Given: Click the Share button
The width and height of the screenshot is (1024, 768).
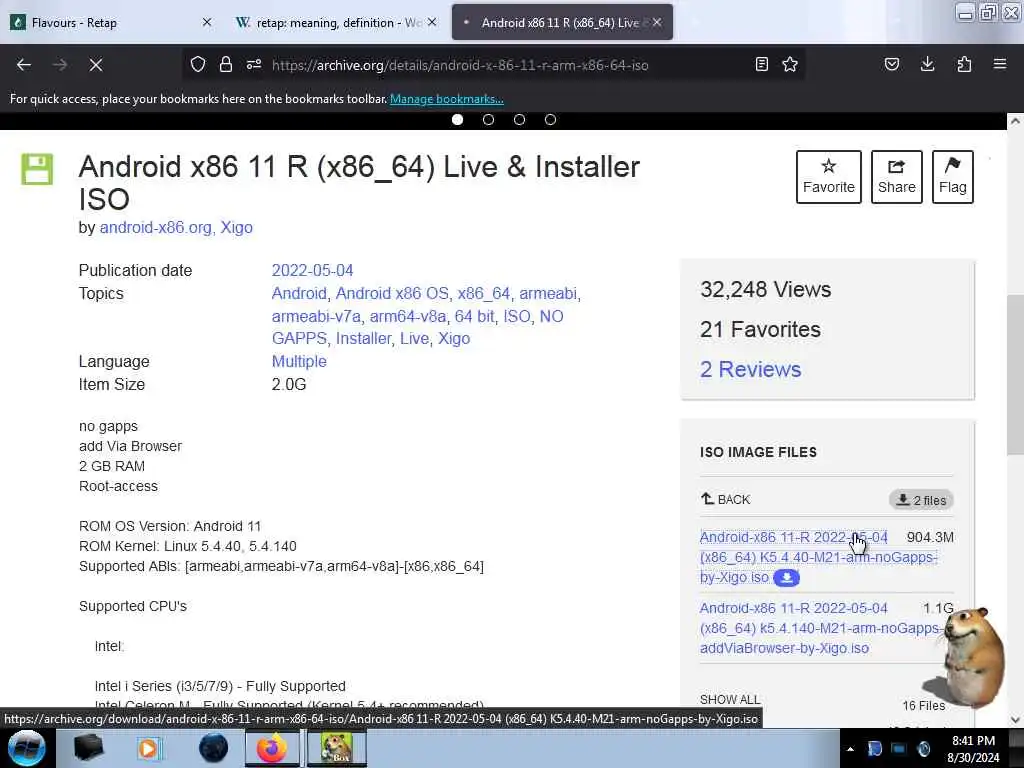Looking at the screenshot, I should click(x=897, y=177).
